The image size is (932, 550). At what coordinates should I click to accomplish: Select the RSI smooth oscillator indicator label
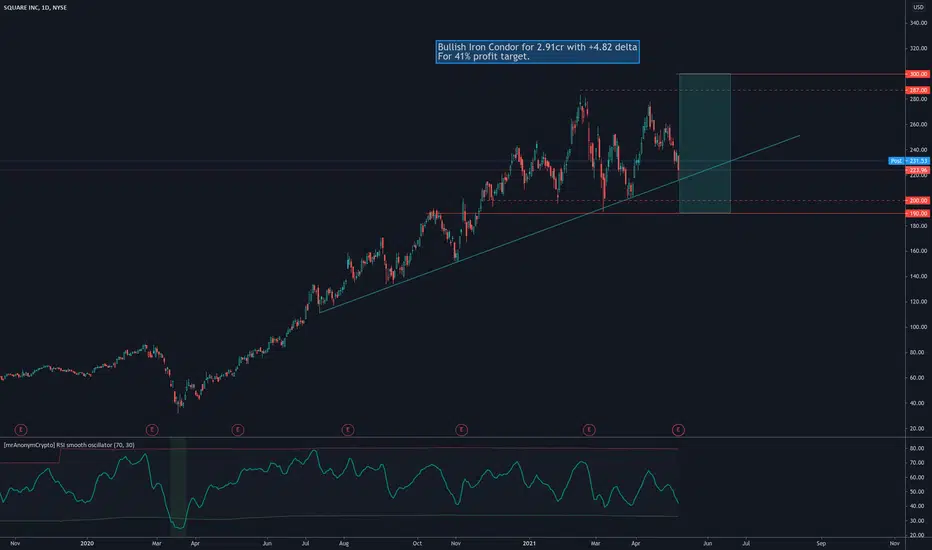[x=69, y=445]
